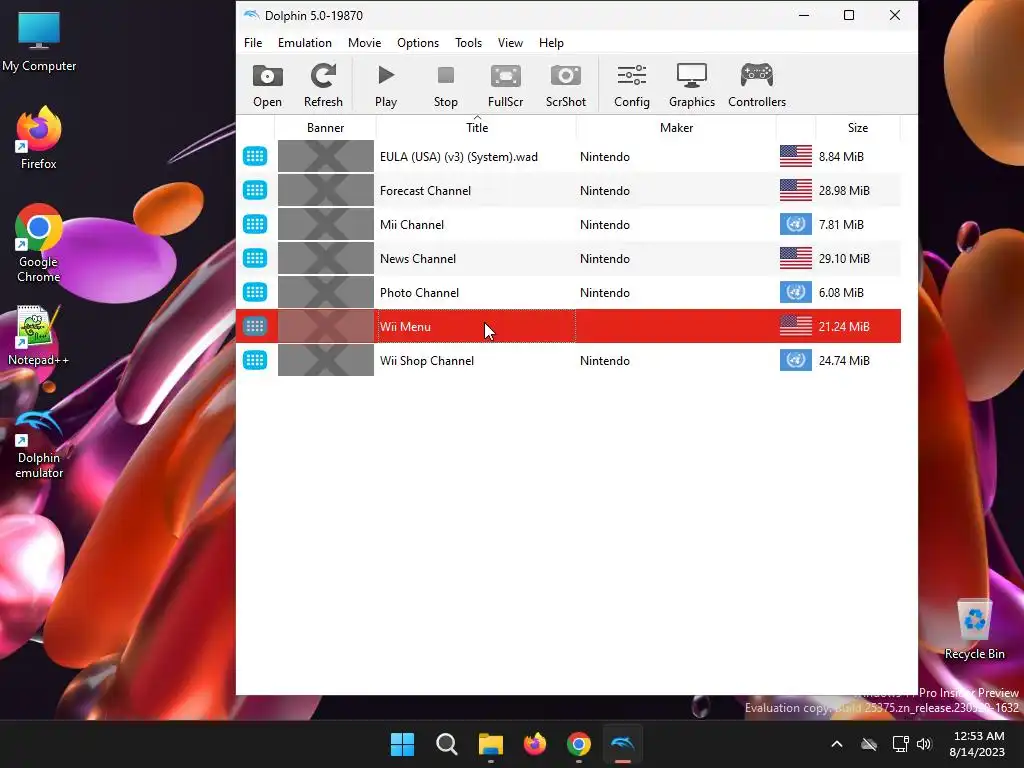Open the Windows Start menu
Viewport: 1024px width, 768px height.
[402, 744]
